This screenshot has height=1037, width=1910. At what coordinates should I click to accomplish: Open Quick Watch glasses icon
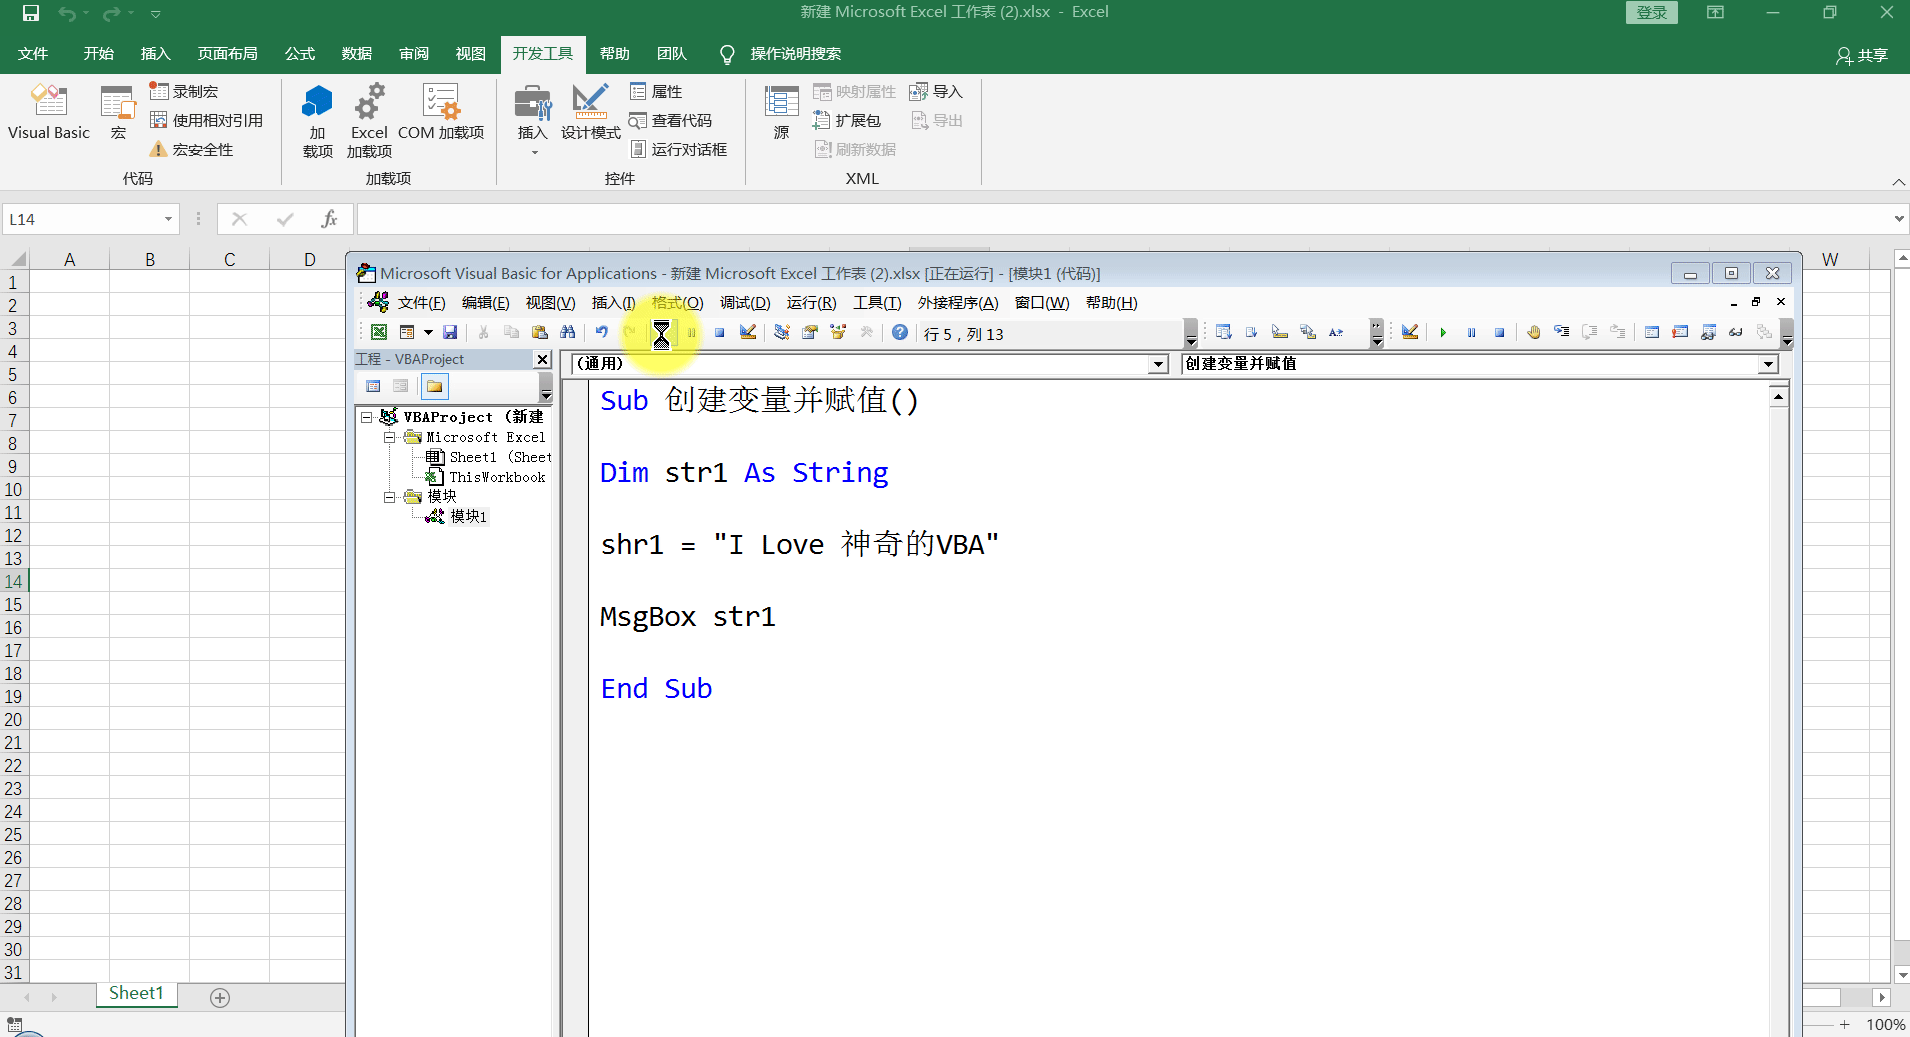pyautogui.click(x=1736, y=332)
